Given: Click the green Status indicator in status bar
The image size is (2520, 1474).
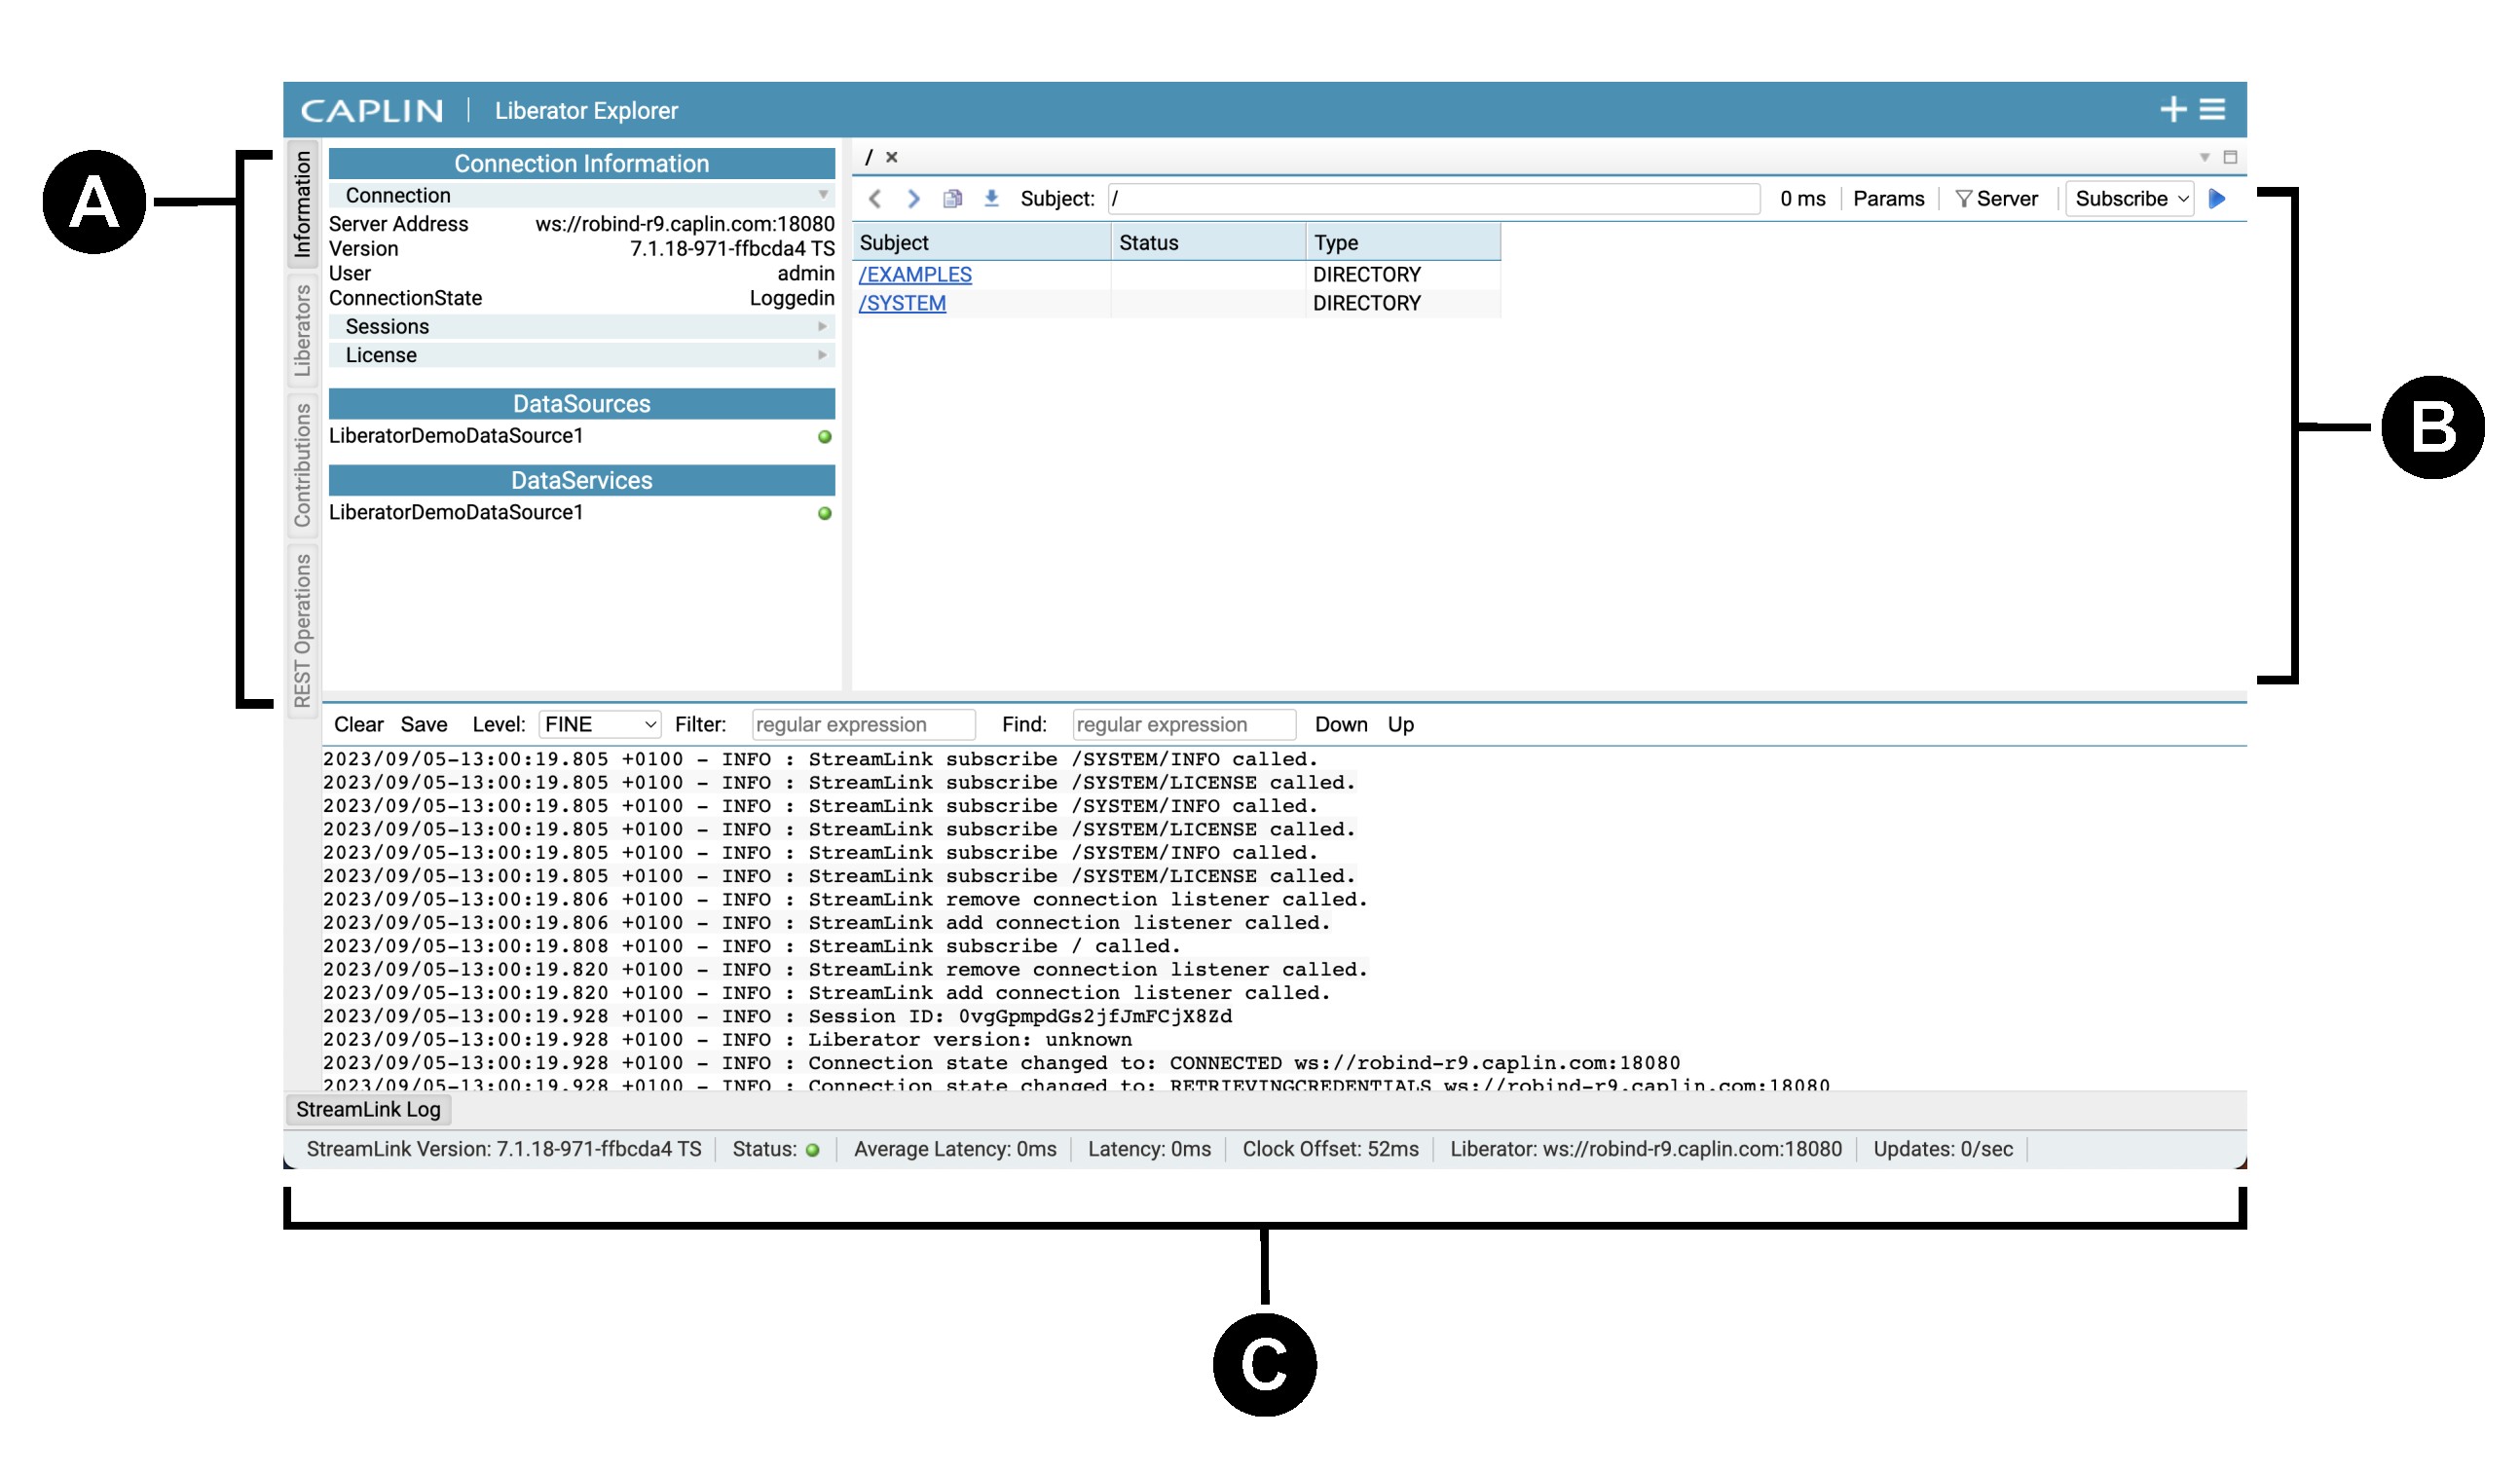Looking at the screenshot, I should (812, 1150).
